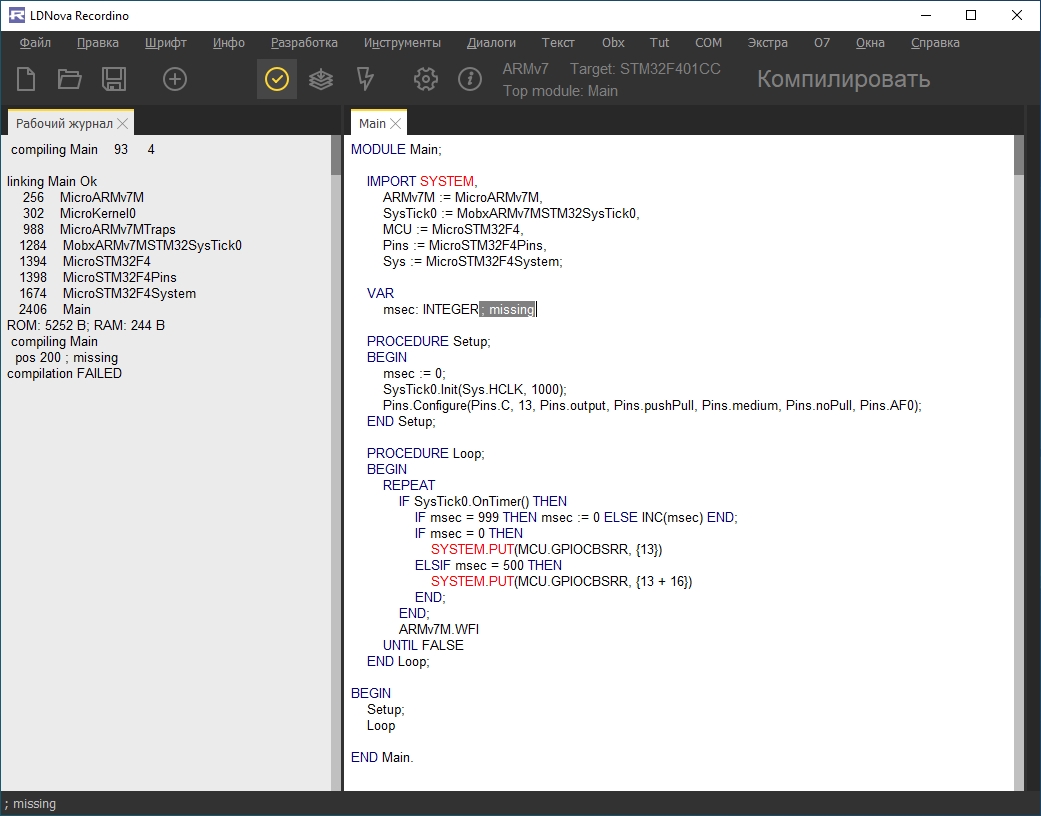
Task: Click the info circle icon
Action: (470, 79)
